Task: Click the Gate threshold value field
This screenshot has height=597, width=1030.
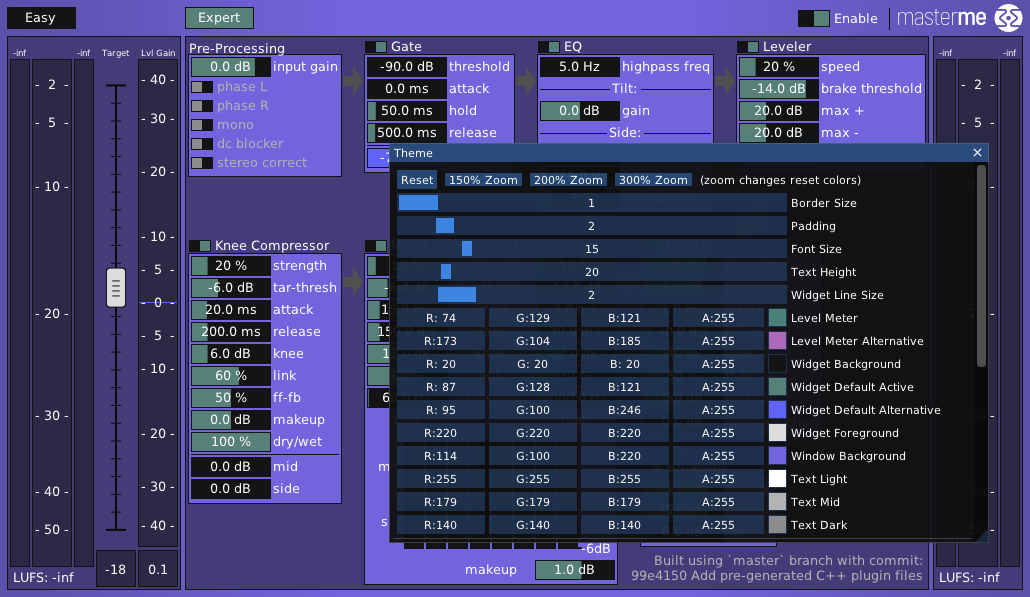Action: point(406,67)
